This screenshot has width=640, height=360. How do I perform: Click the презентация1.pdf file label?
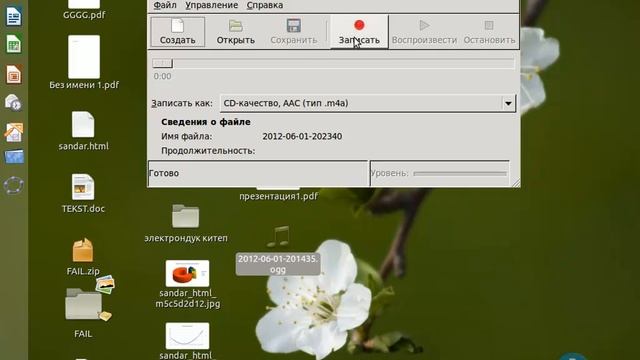(x=278, y=196)
